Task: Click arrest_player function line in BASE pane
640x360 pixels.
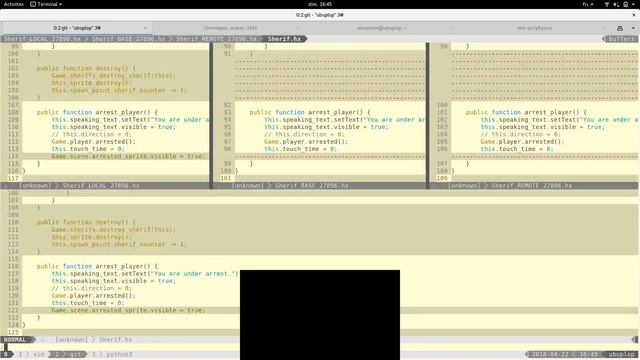Action: [310, 112]
